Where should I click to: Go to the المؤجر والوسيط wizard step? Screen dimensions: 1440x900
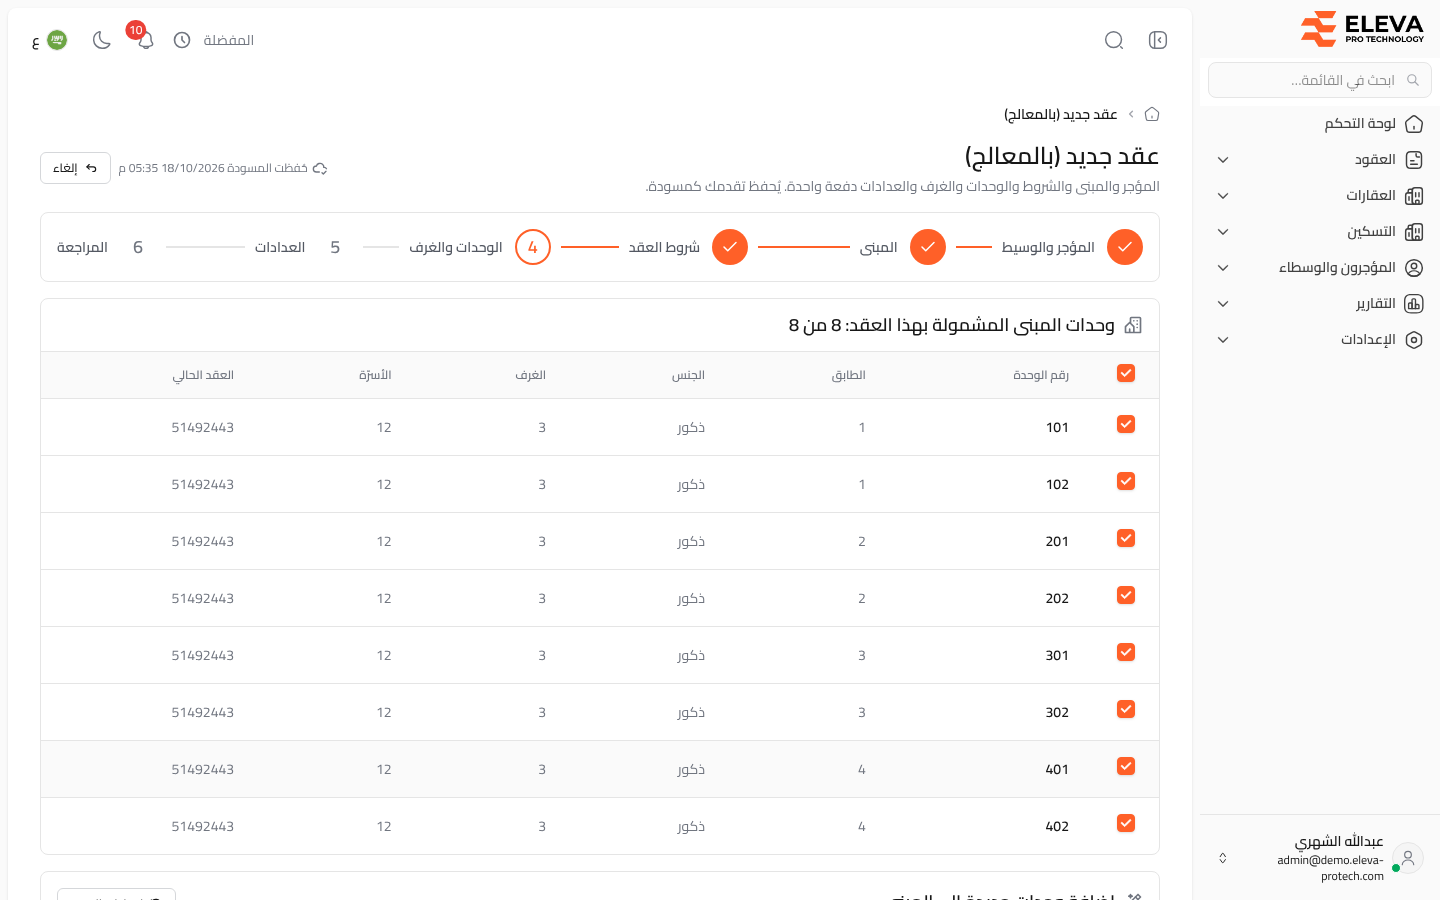coord(1072,247)
